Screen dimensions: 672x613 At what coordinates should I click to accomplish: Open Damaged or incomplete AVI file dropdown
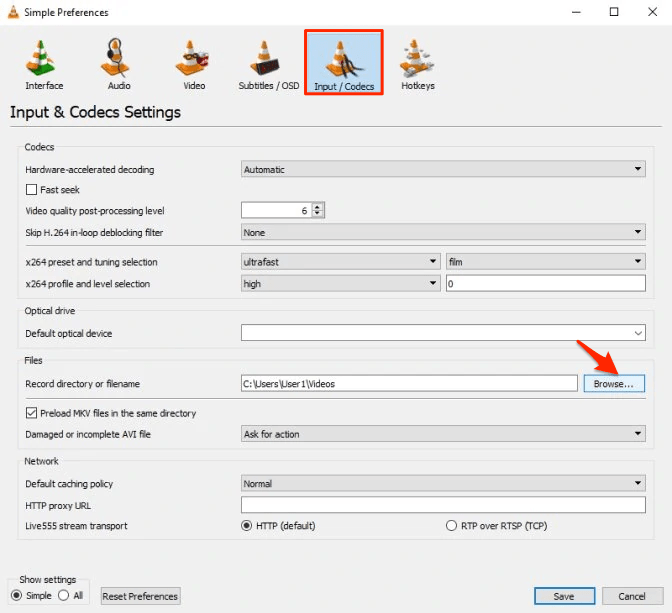coord(443,434)
